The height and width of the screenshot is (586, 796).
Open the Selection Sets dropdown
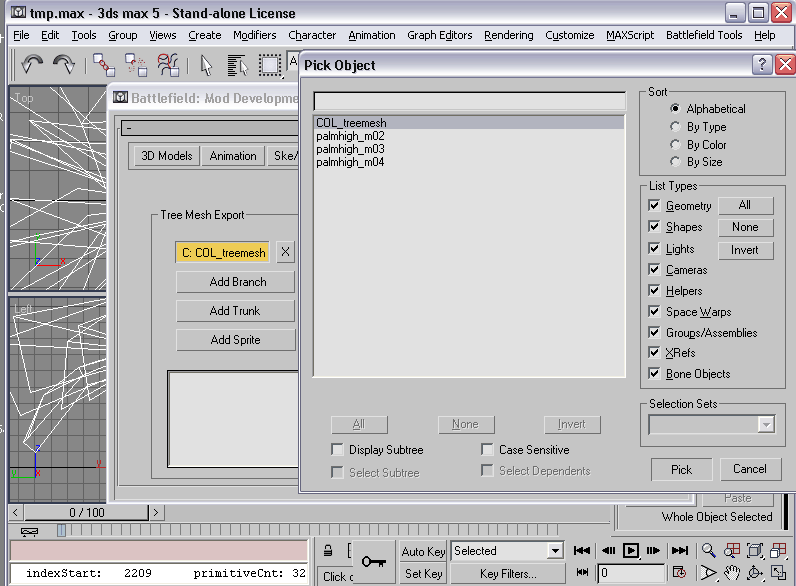tap(766, 425)
